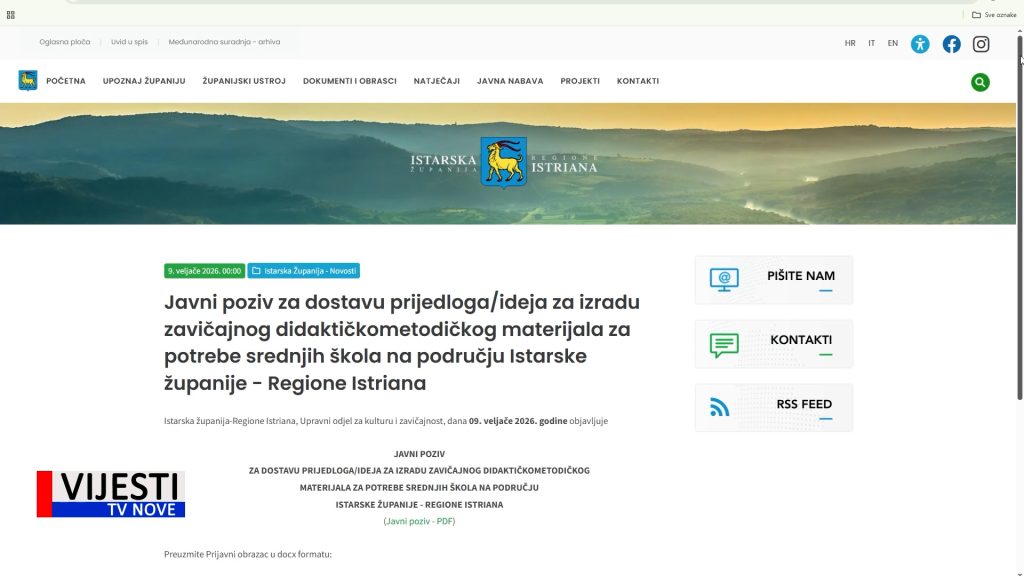Open the accessibility options icon

(920, 44)
